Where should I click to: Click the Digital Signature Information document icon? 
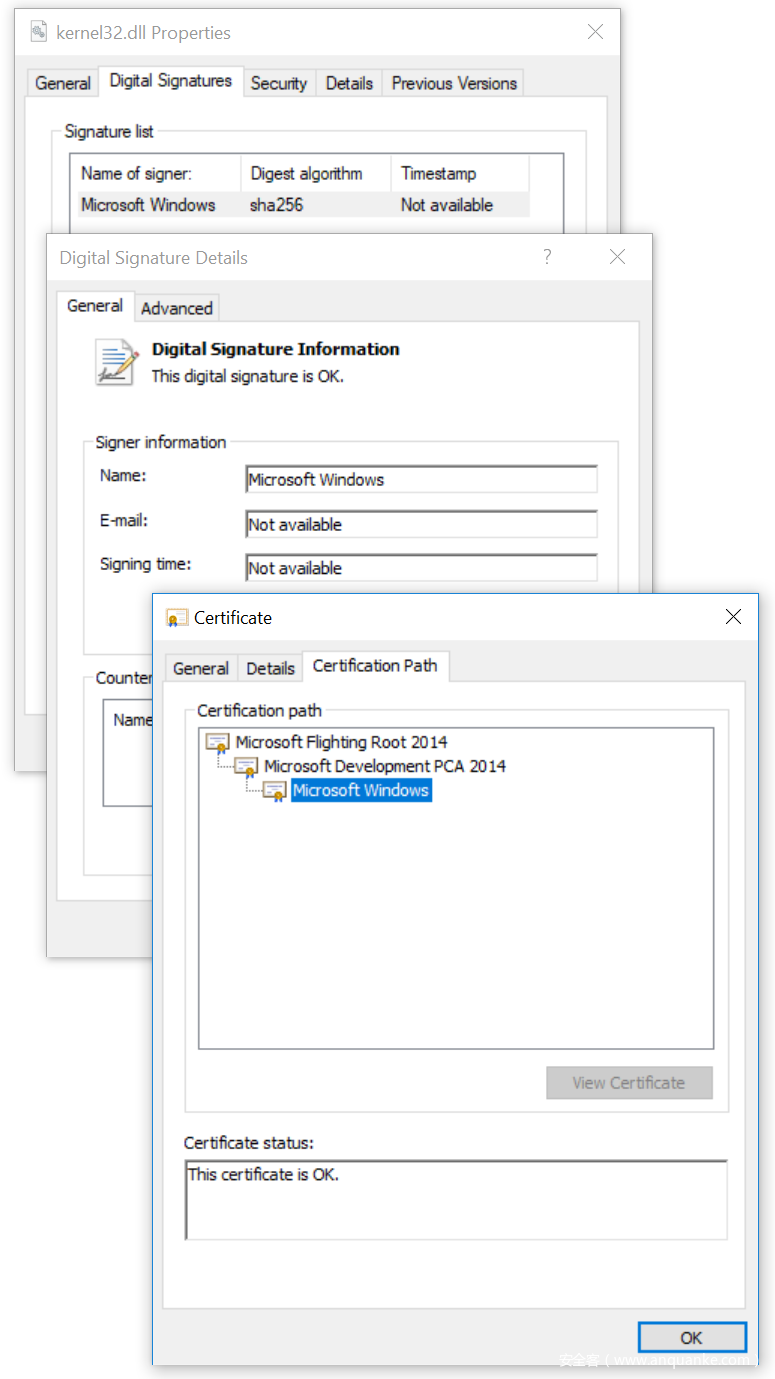click(116, 362)
